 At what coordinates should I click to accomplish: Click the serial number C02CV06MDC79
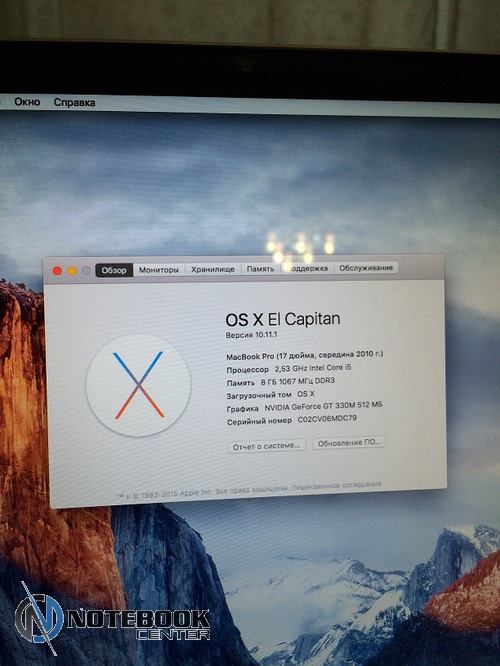click(327, 419)
